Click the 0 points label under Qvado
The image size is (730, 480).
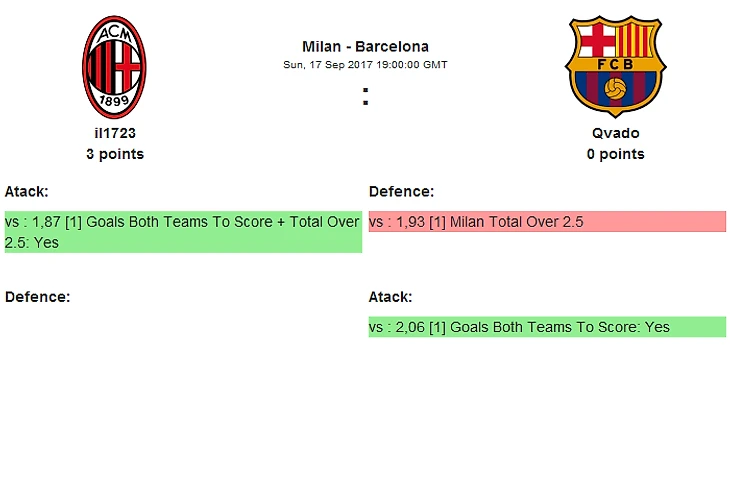coord(615,154)
